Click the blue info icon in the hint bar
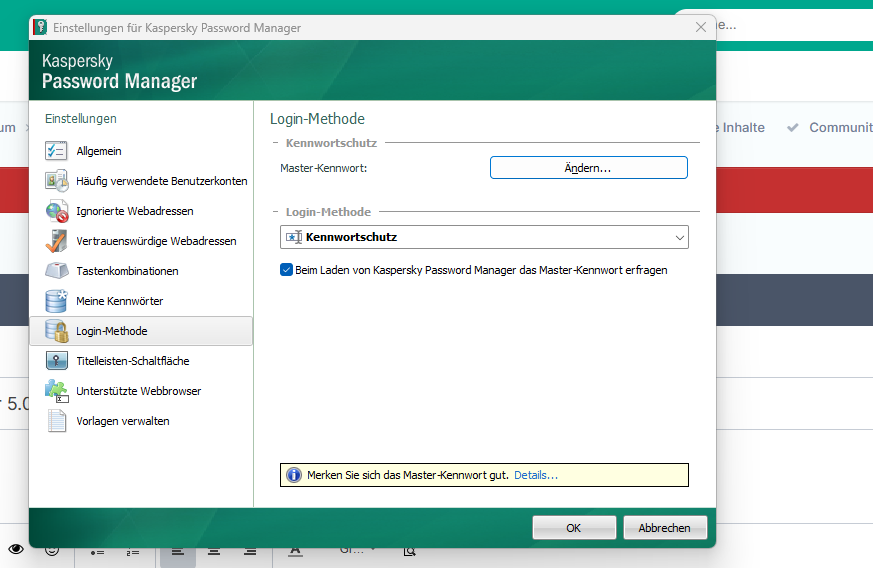This screenshot has height=568, width=873. pos(293,475)
